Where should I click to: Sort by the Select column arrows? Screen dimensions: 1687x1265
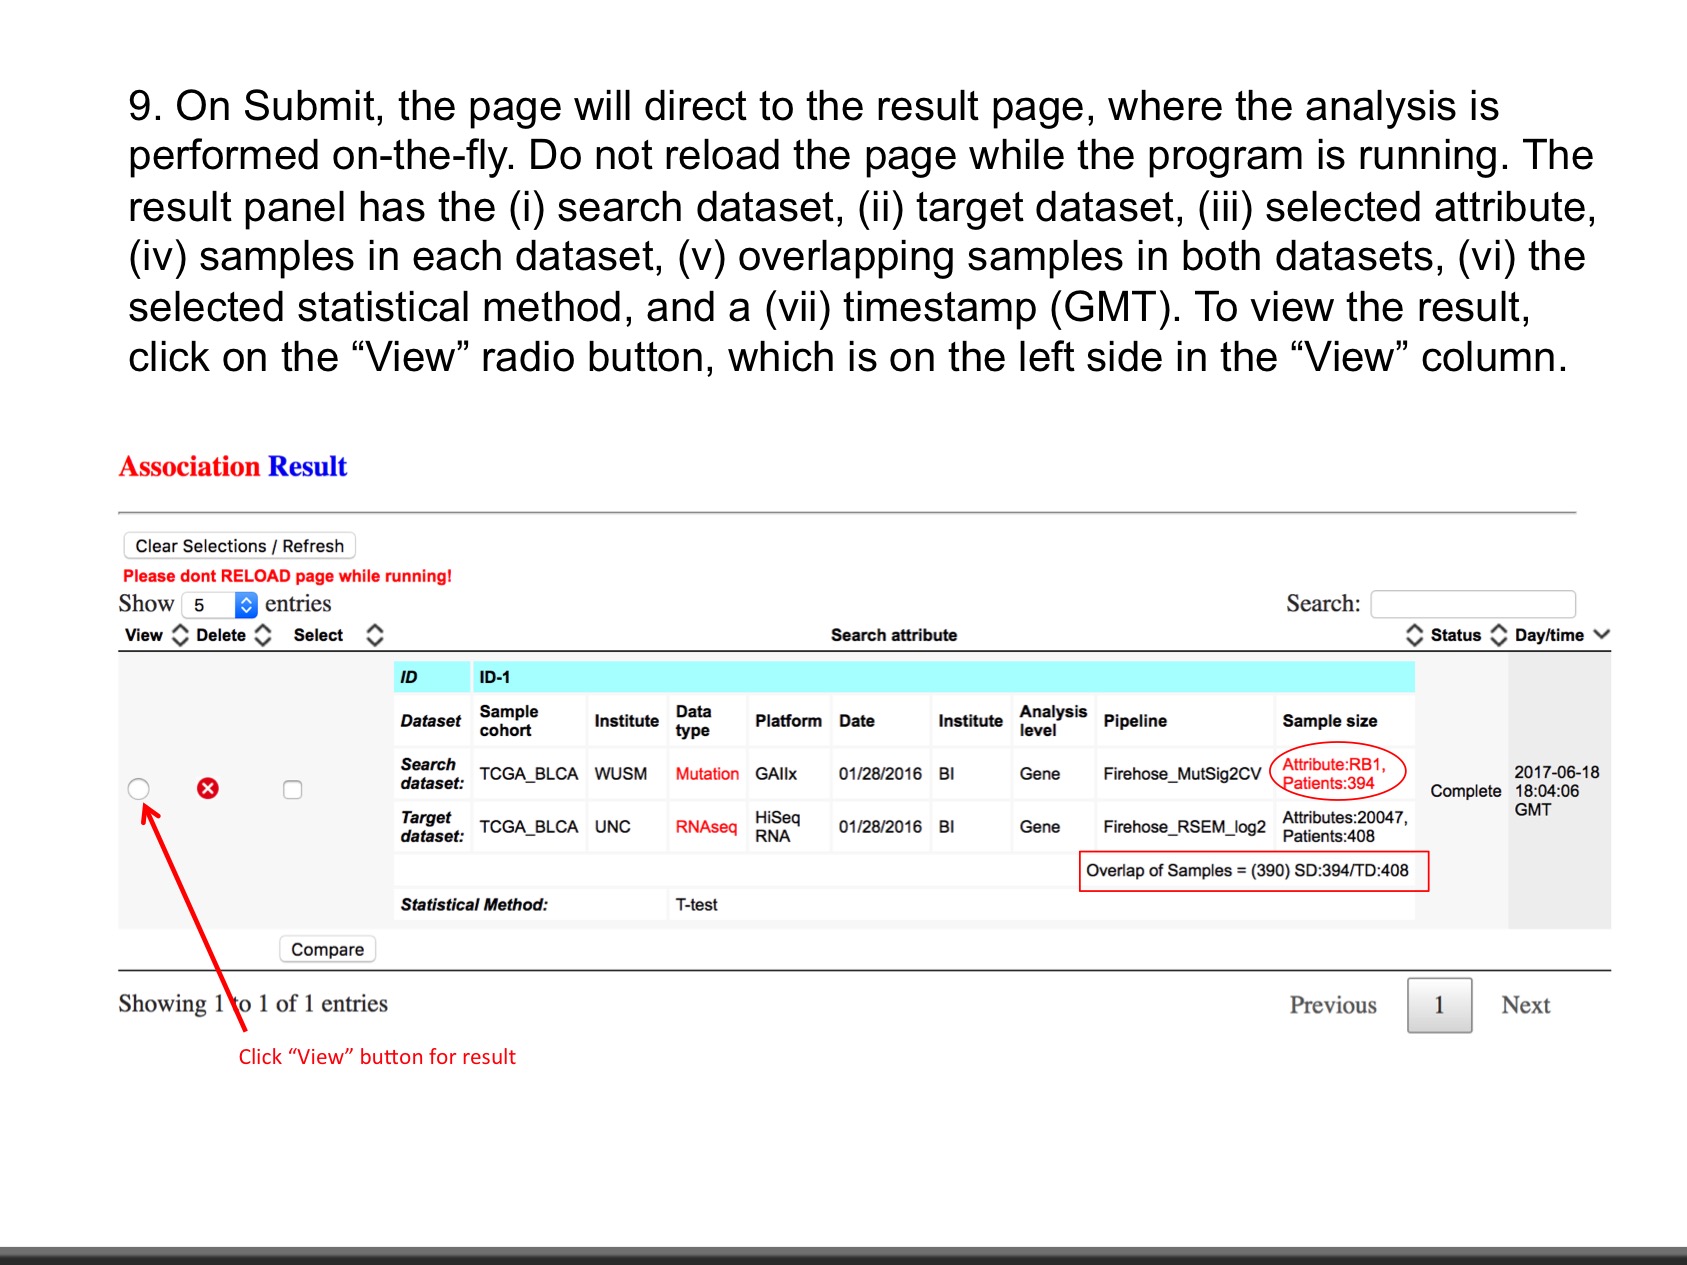(x=375, y=635)
